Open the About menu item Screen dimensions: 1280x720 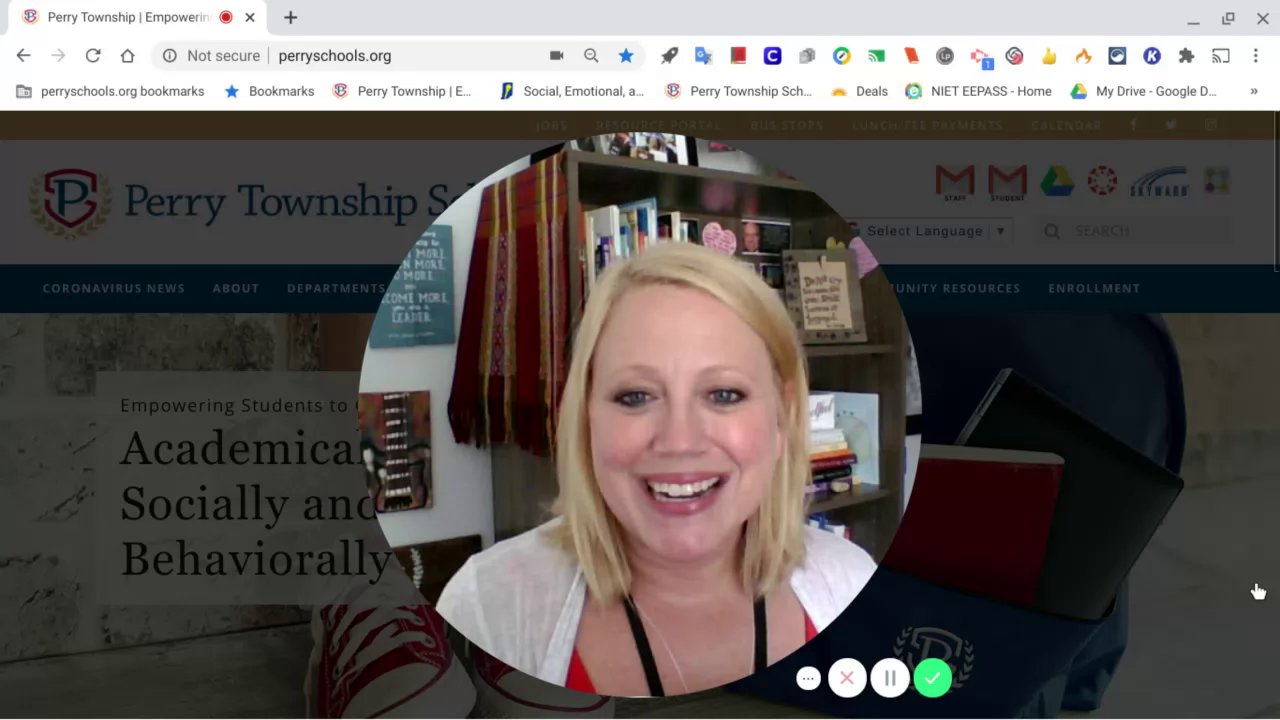tap(236, 288)
